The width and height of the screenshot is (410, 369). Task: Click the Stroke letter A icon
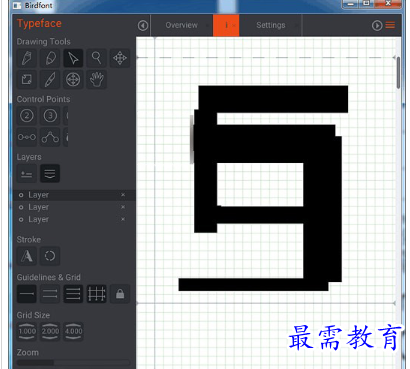click(x=27, y=256)
